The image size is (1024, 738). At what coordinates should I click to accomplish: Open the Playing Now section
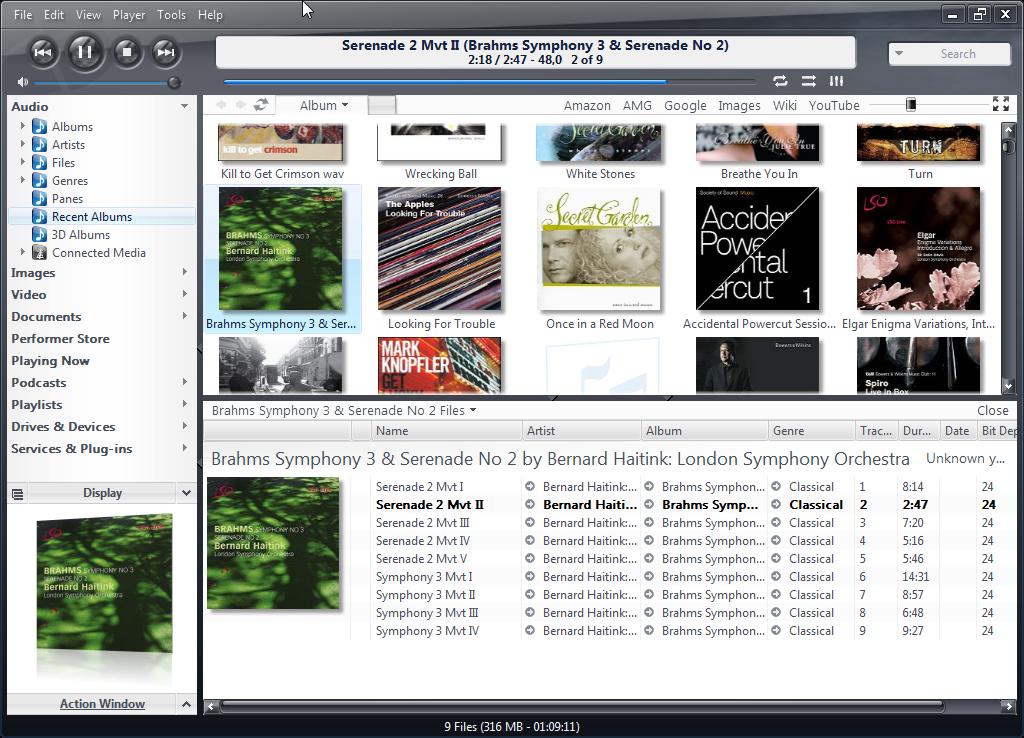pyautogui.click(x=50, y=361)
